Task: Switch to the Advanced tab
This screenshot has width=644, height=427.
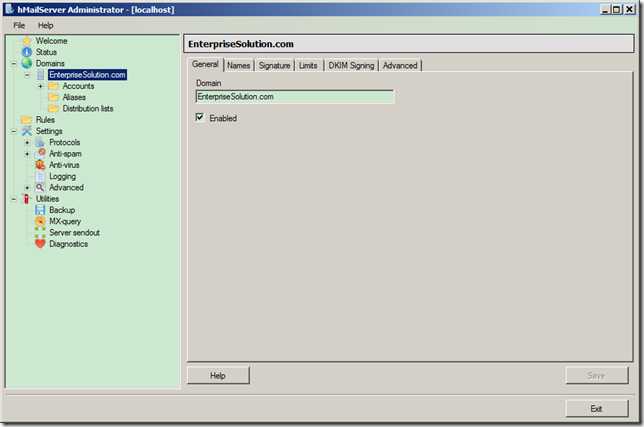Action: click(x=400, y=66)
